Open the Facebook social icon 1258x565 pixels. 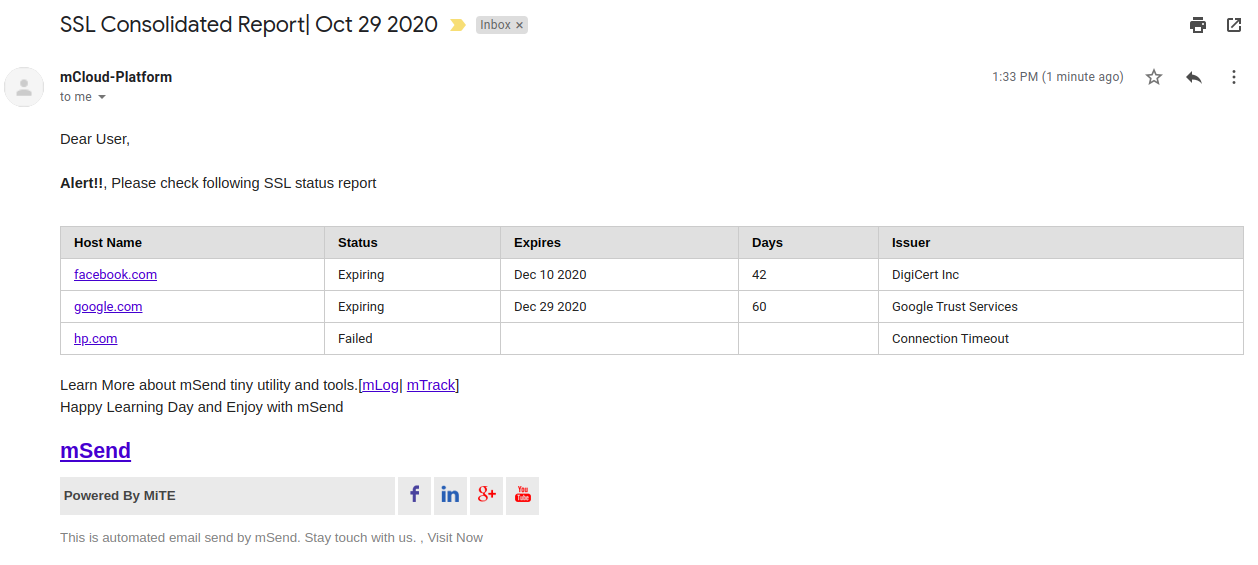pyautogui.click(x=414, y=495)
